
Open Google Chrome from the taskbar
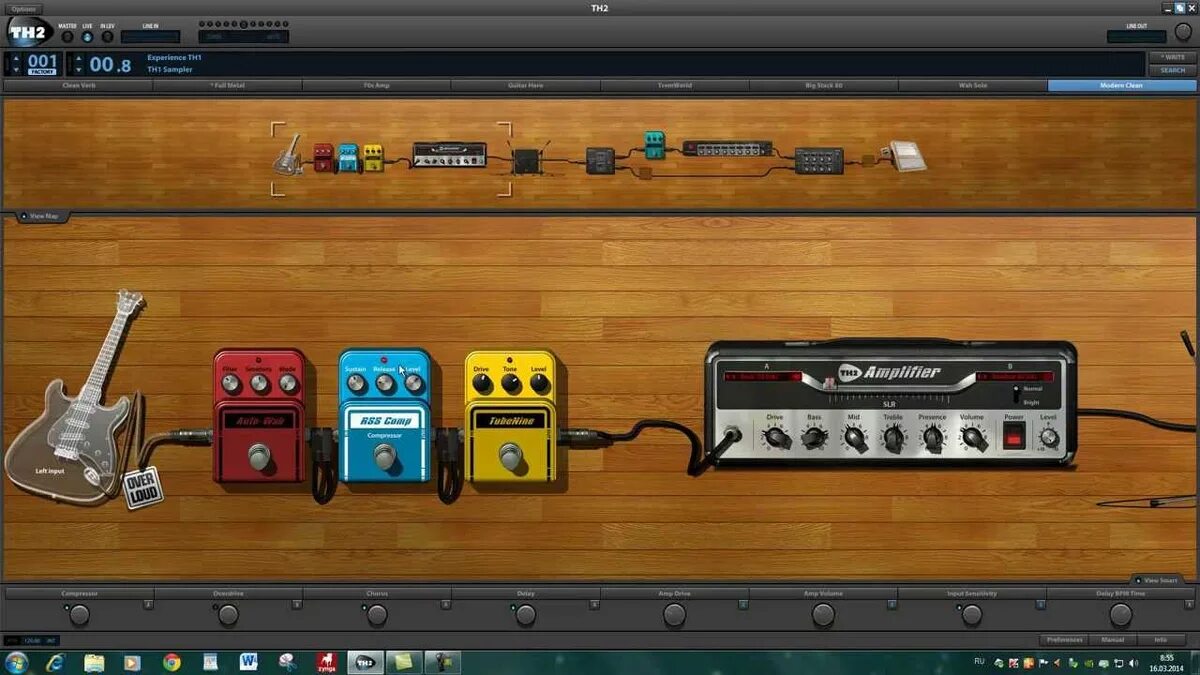pos(172,662)
